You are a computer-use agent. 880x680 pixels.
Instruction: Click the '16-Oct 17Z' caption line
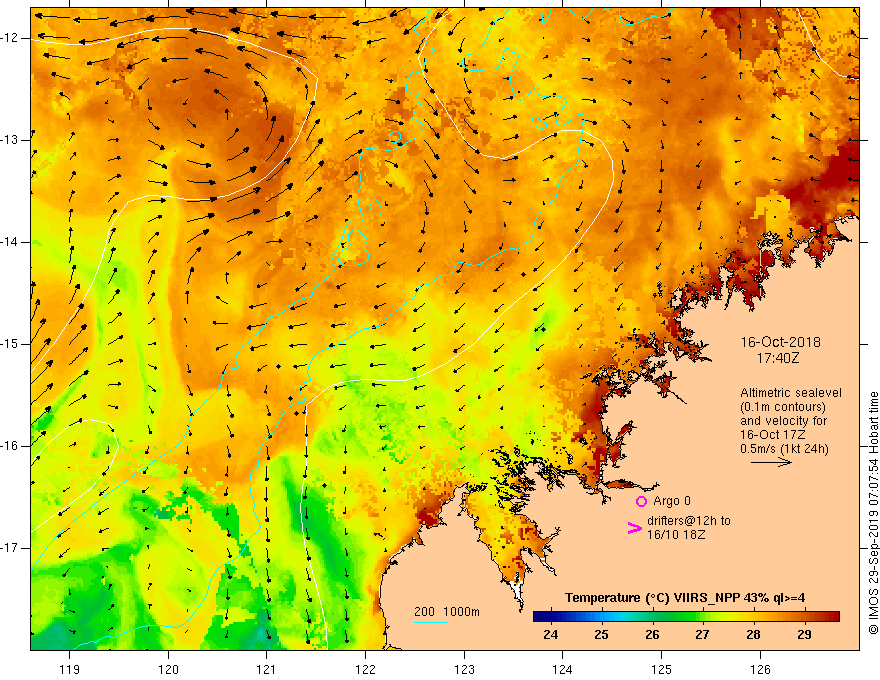772,435
